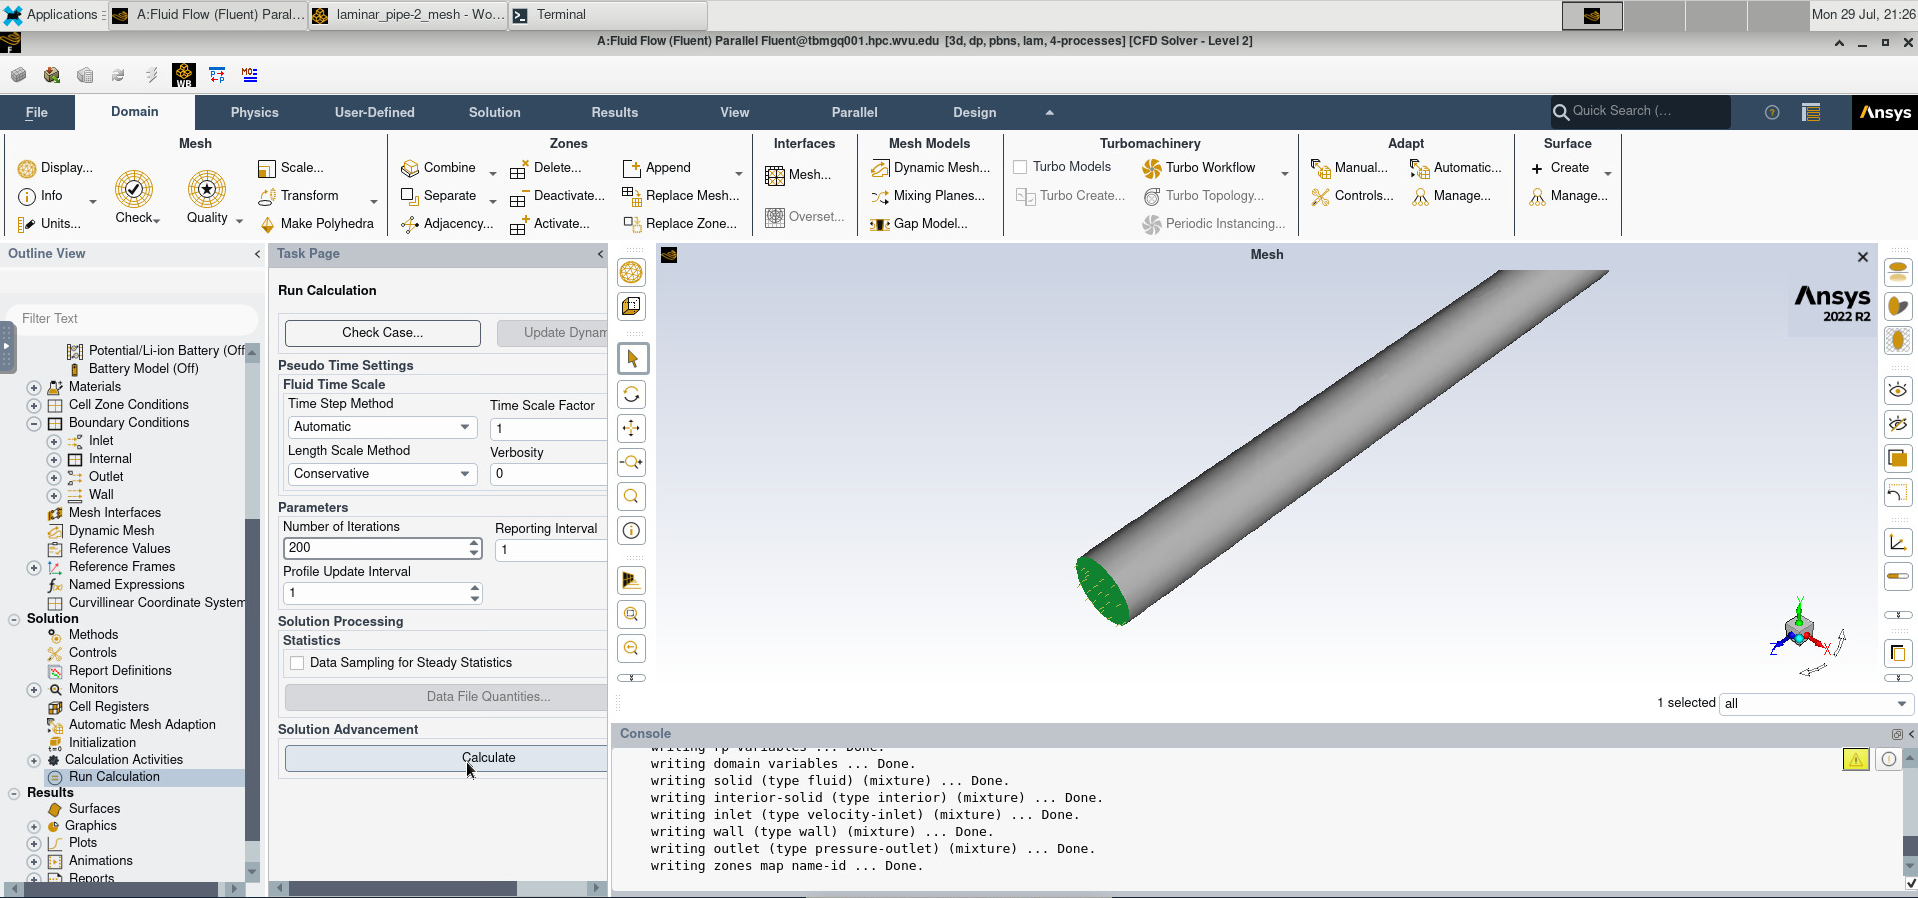1918x898 pixels.
Task: Toggle the Turbo Models checkbox
Action: tap(1020, 167)
